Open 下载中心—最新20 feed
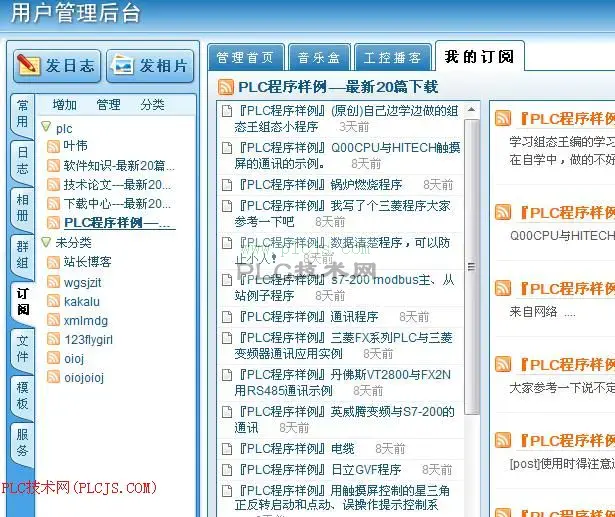Viewport: 615px width, 517px height. [117, 204]
